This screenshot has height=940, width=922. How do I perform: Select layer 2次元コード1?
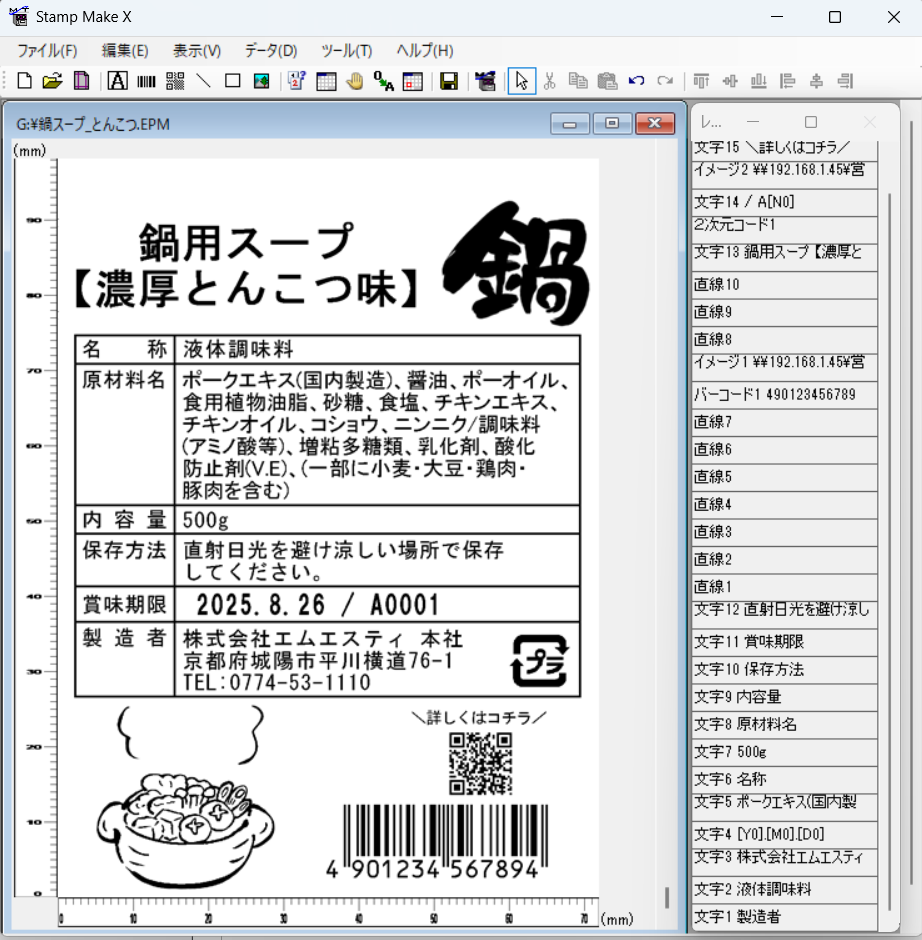[784, 229]
